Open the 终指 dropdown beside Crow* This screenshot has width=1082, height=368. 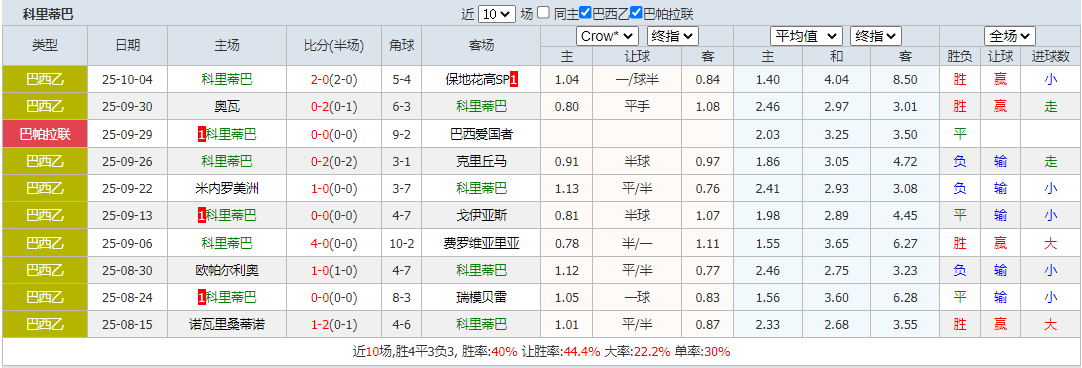(x=674, y=36)
